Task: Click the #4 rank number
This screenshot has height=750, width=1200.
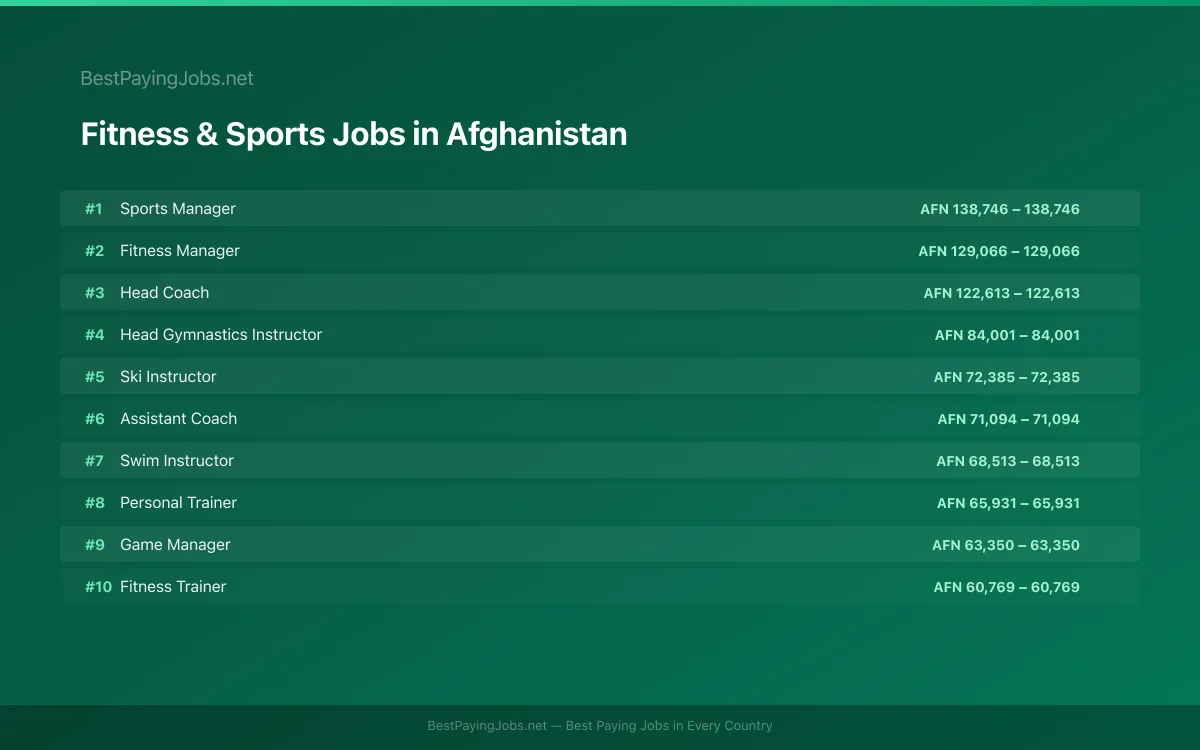Action: pyautogui.click(x=94, y=335)
